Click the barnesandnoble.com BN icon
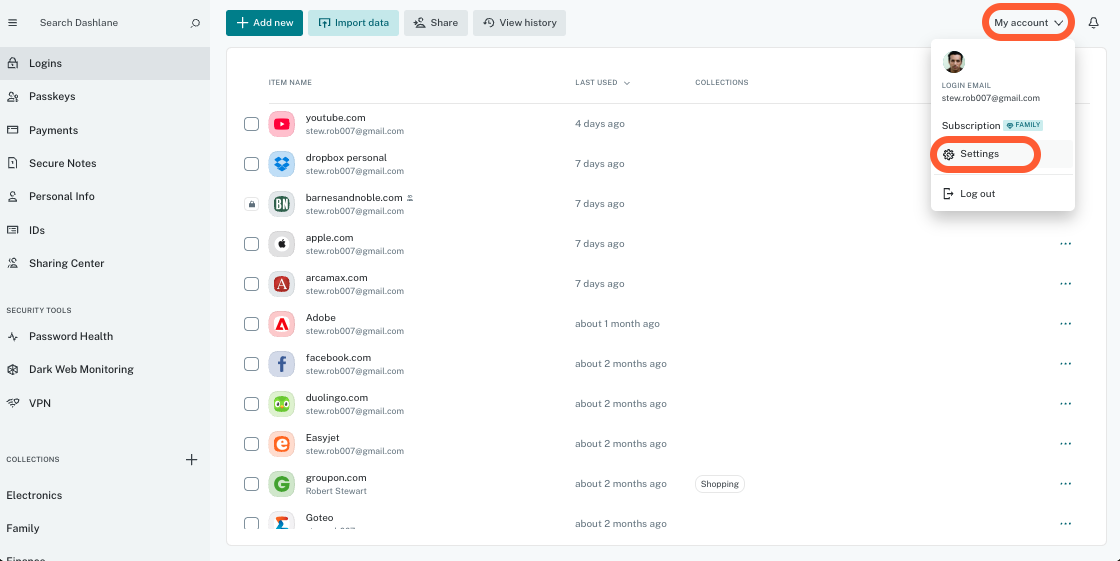 [281, 204]
